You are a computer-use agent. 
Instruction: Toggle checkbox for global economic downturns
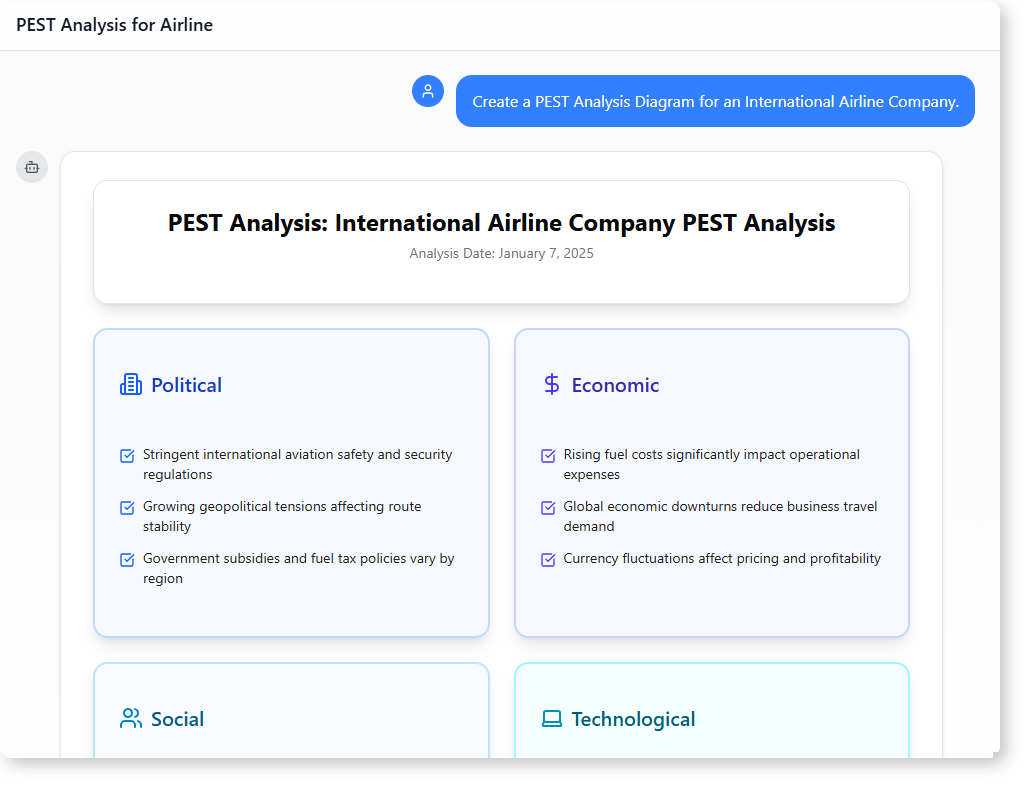pyautogui.click(x=548, y=508)
